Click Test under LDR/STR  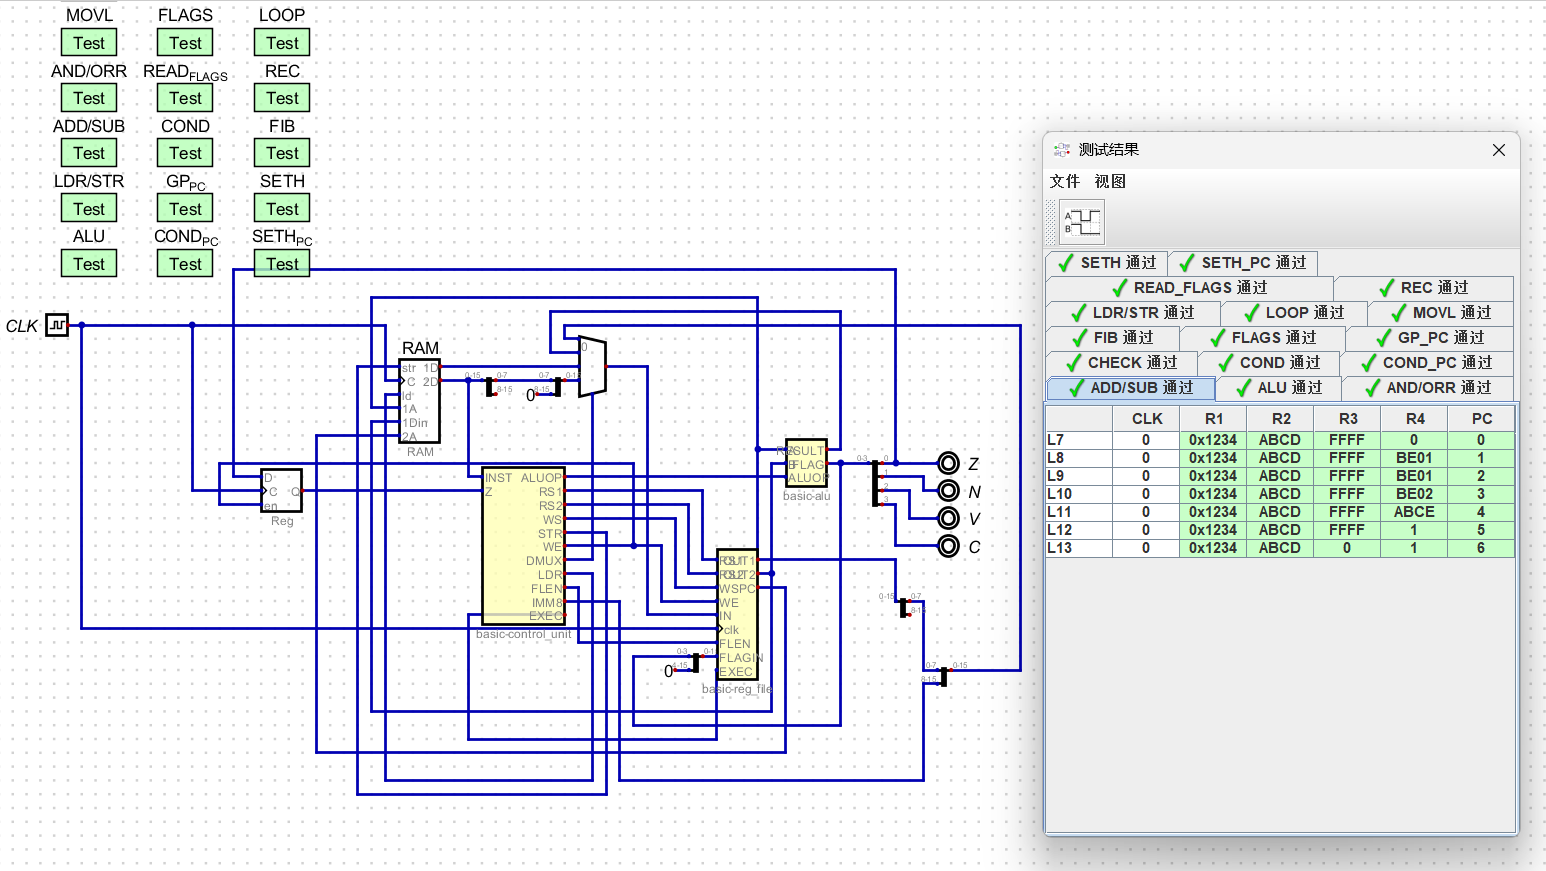pos(89,209)
